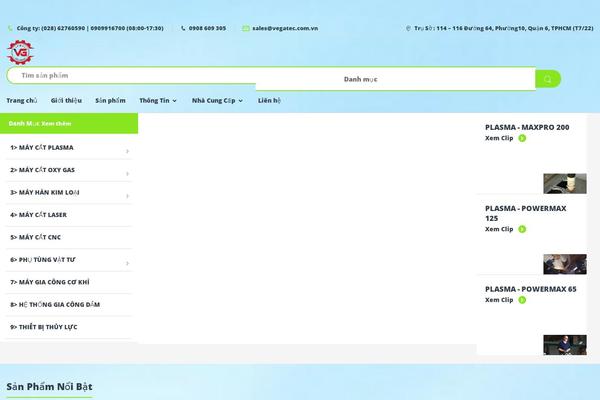Click the envelope icon beside sales email
The width and height of the screenshot is (600, 400).
tap(246, 28)
